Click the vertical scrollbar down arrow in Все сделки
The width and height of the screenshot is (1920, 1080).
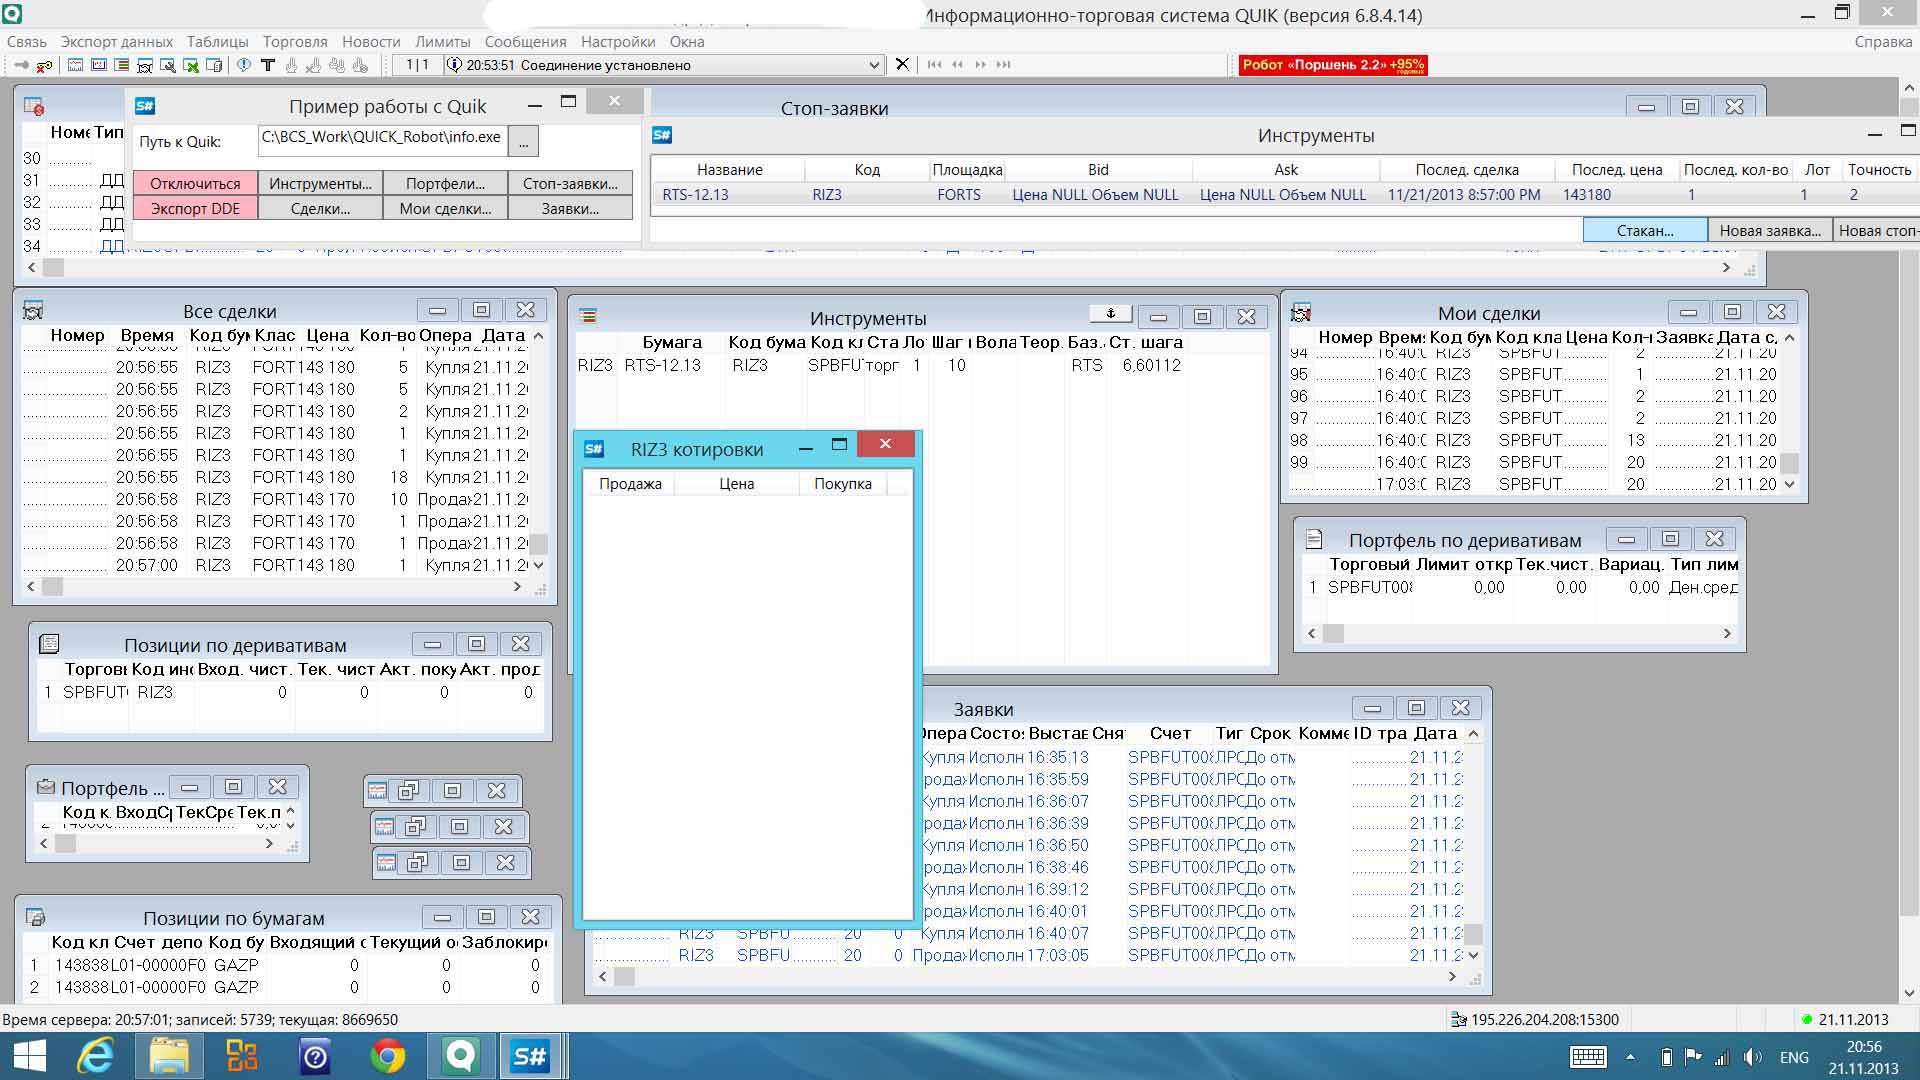point(539,565)
